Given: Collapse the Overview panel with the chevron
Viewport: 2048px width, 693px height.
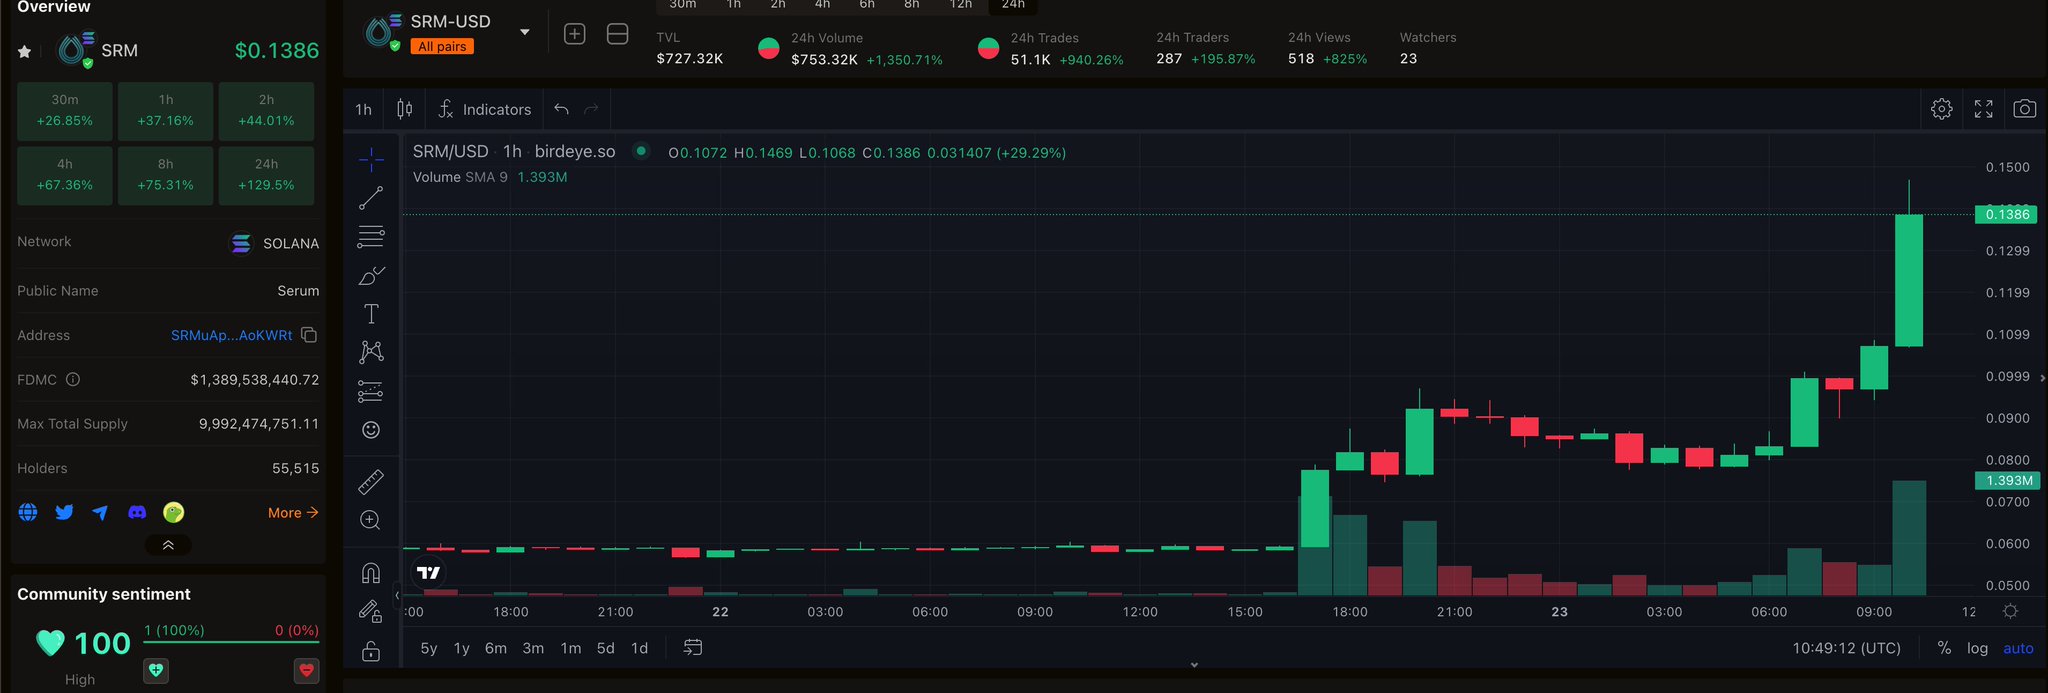Looking at the screenshot, I should click(168, 545).
